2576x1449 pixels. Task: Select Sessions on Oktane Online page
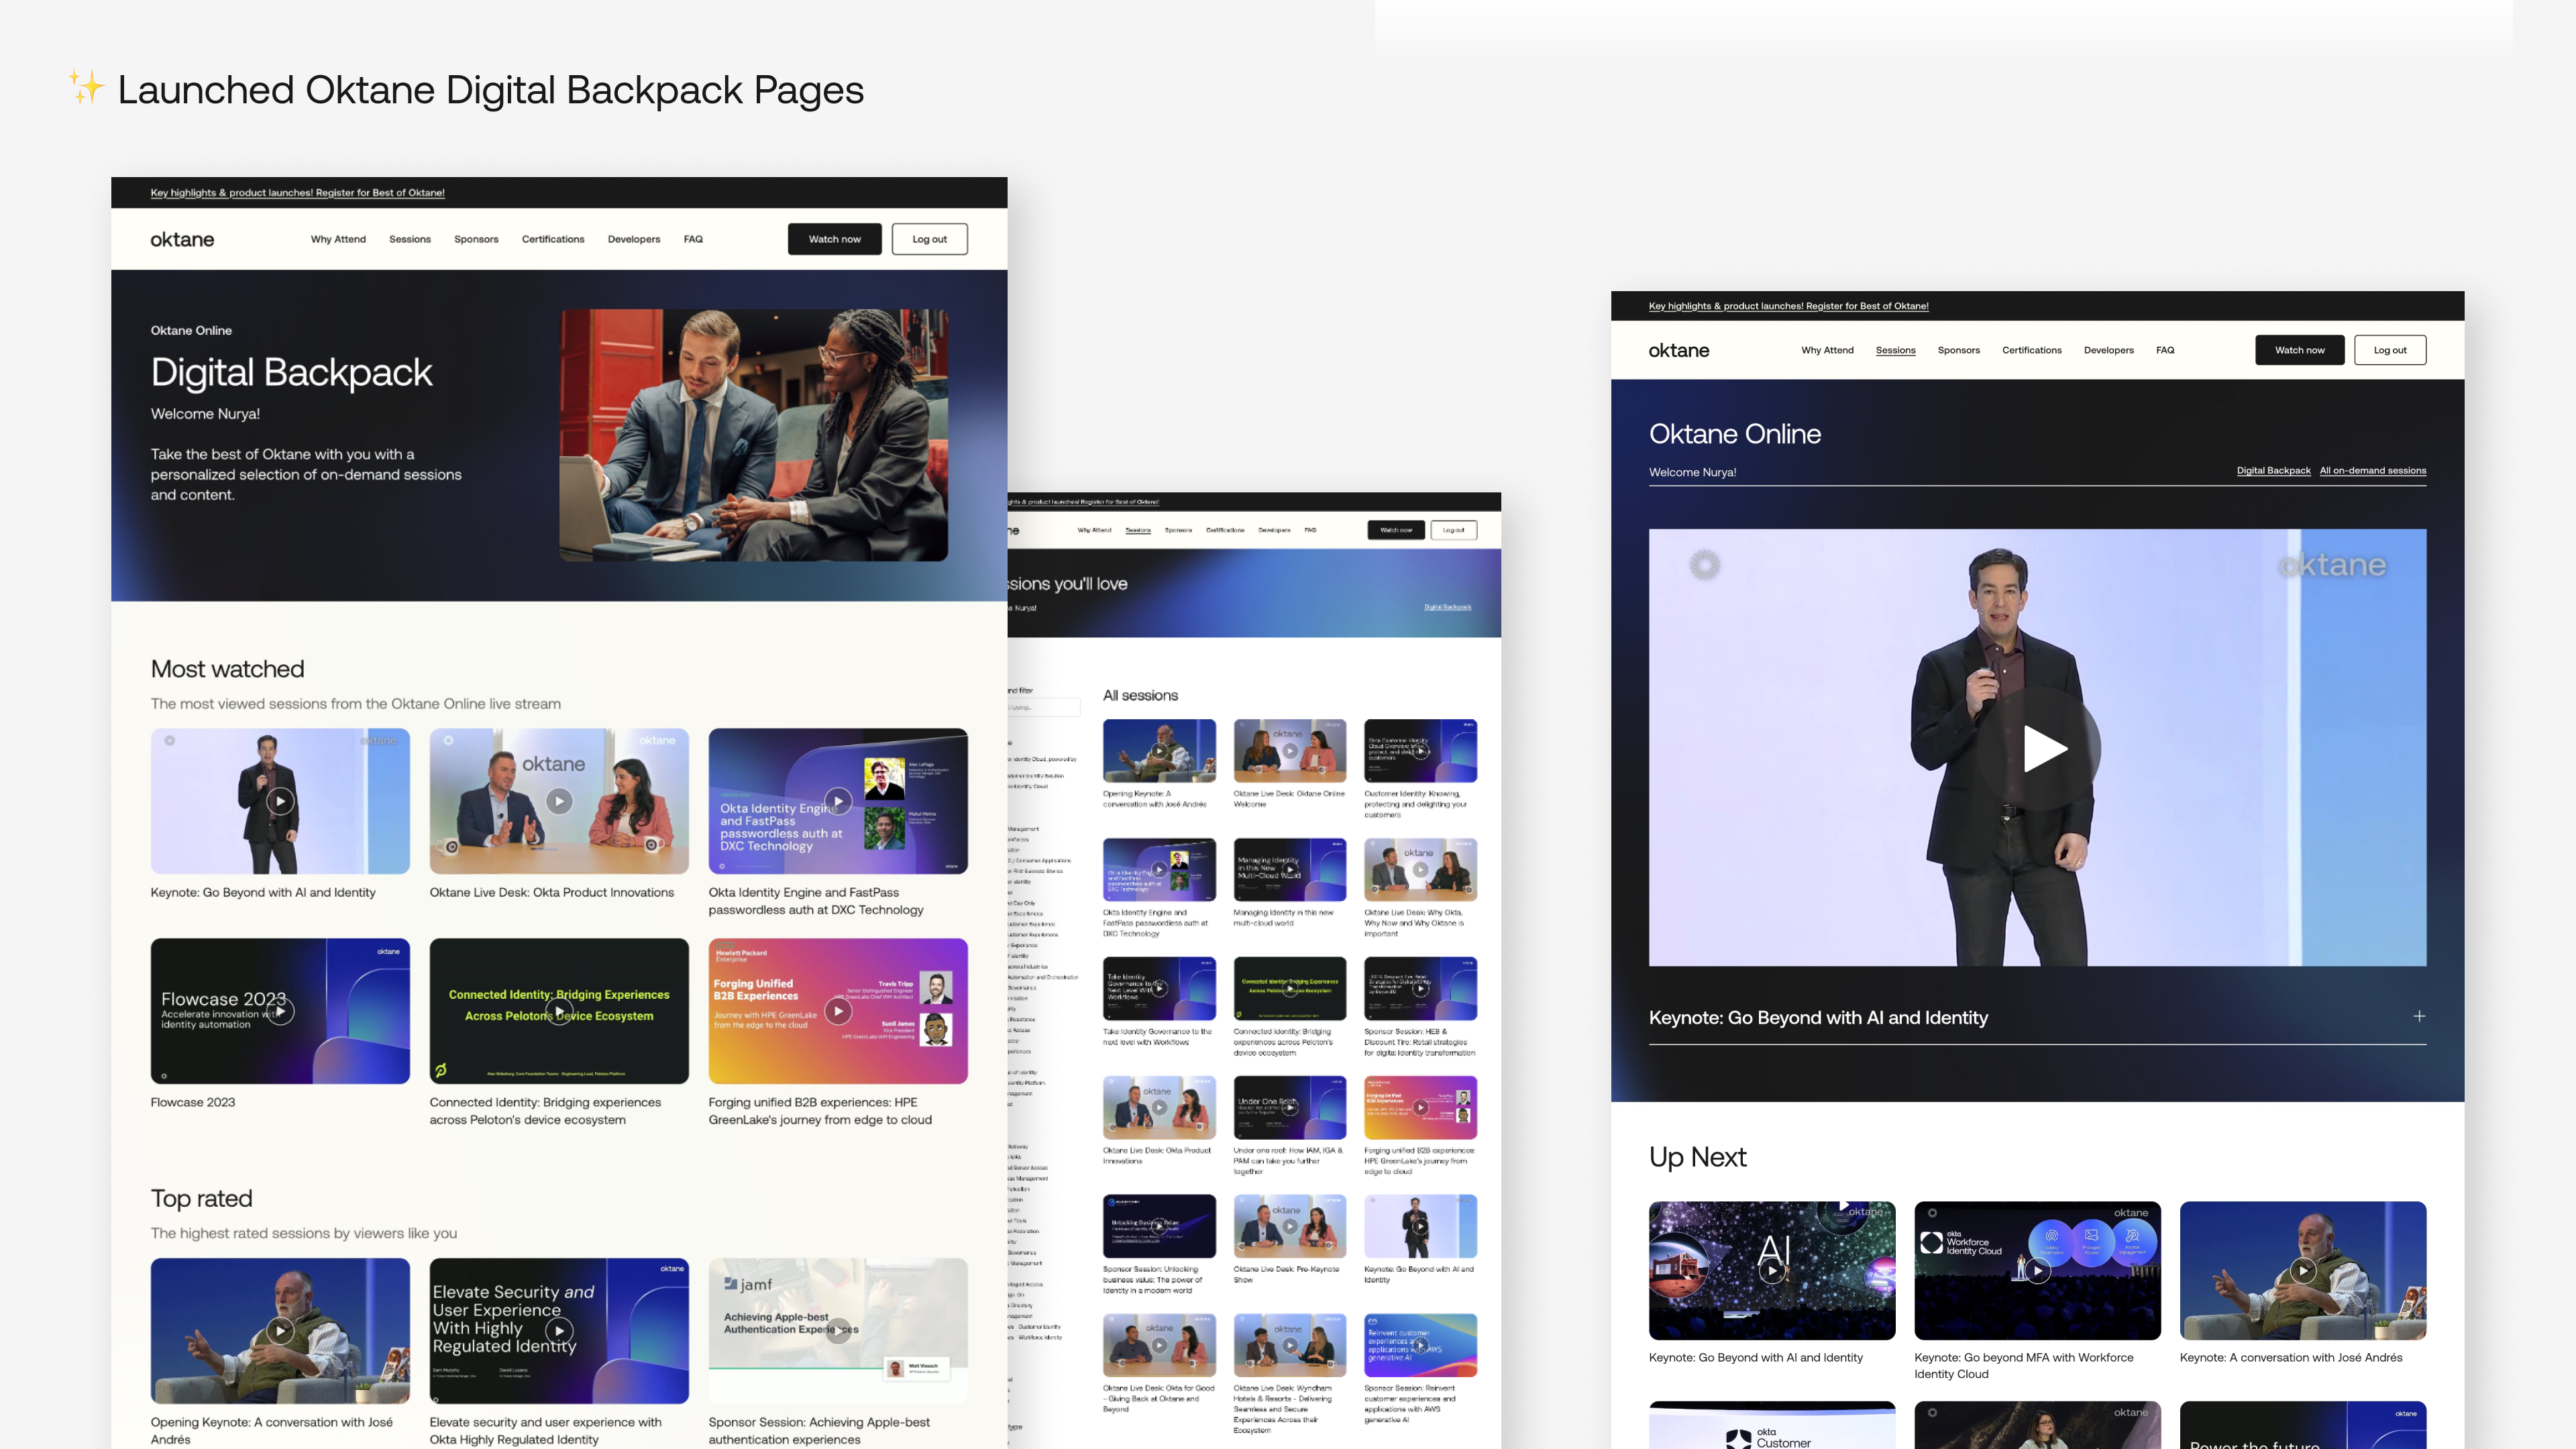tap(1895, 350)
